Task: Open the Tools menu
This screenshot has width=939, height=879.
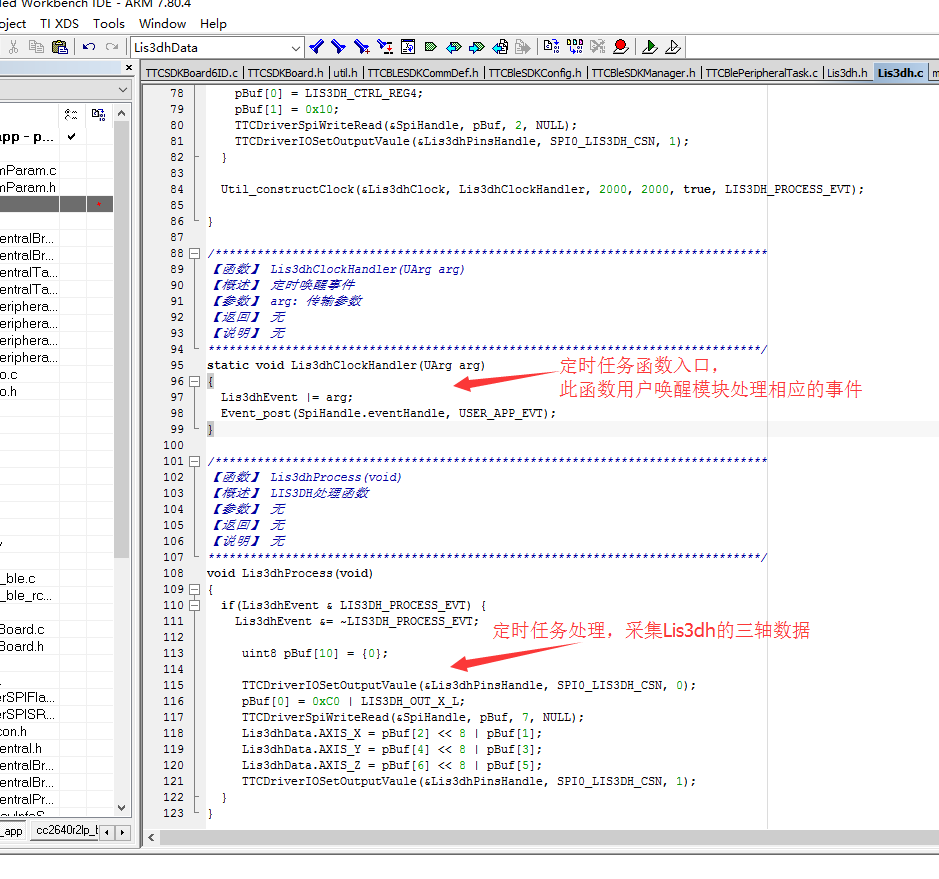Action: [x=109, y=23]
